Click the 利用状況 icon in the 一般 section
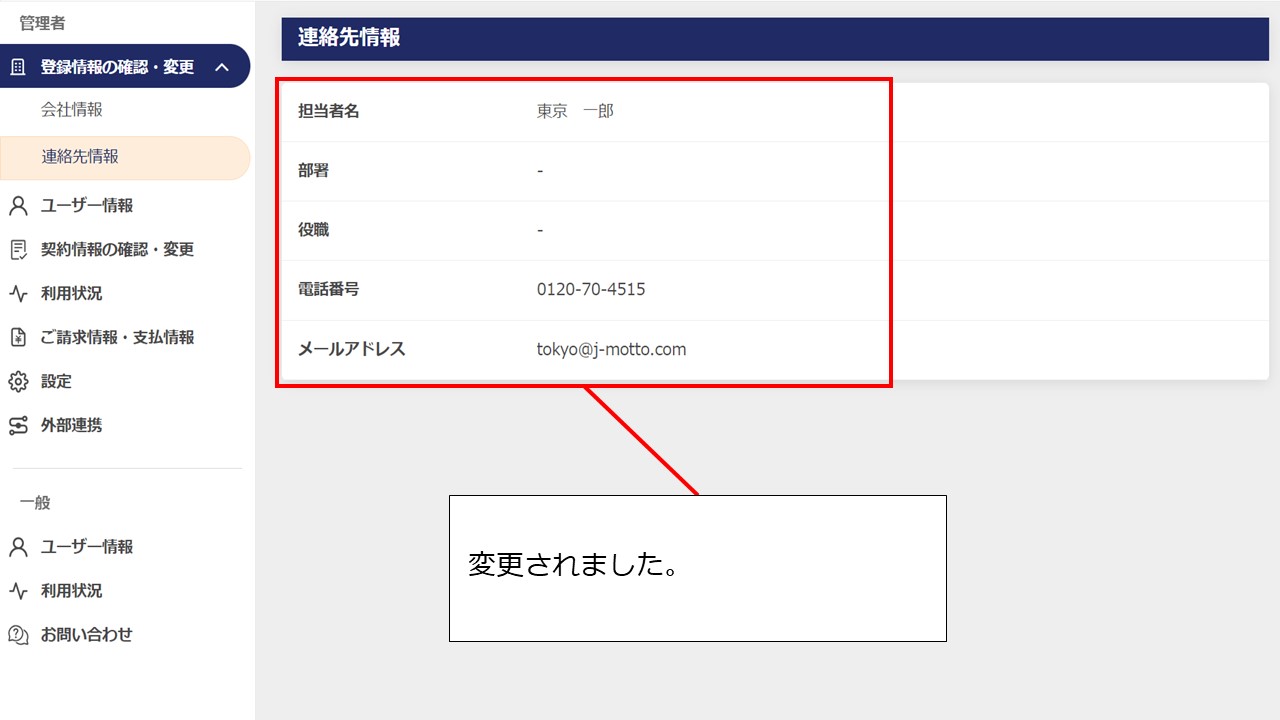Viewport: 1280px width, 720px height. pos(17,590)
